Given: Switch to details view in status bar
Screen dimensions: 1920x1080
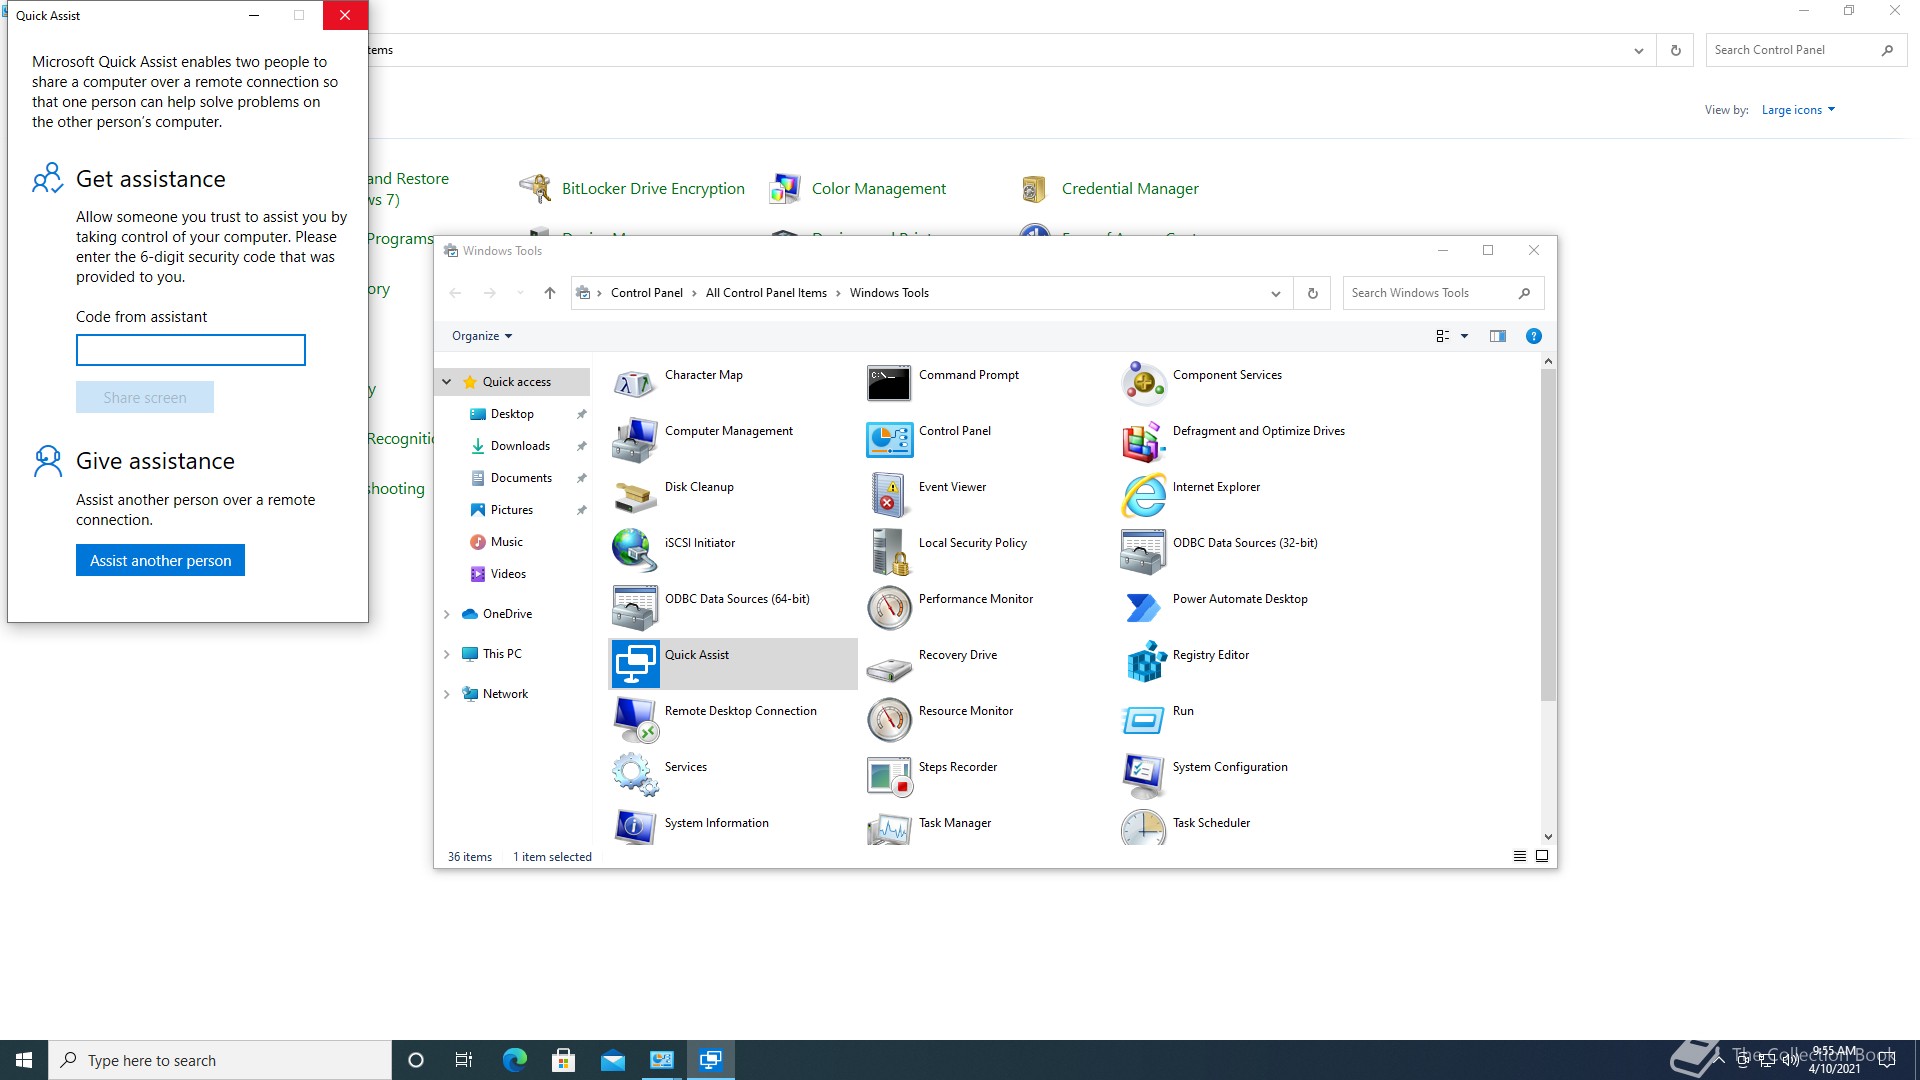Looking at the screenshot, I should point(1519,856).
